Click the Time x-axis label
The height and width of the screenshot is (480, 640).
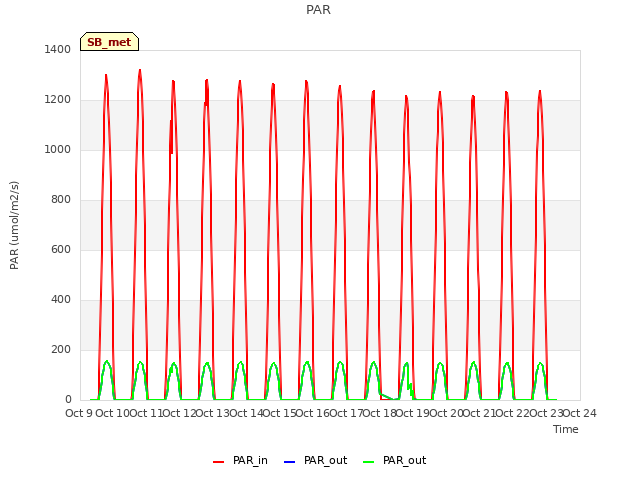(x=566, y=429)
